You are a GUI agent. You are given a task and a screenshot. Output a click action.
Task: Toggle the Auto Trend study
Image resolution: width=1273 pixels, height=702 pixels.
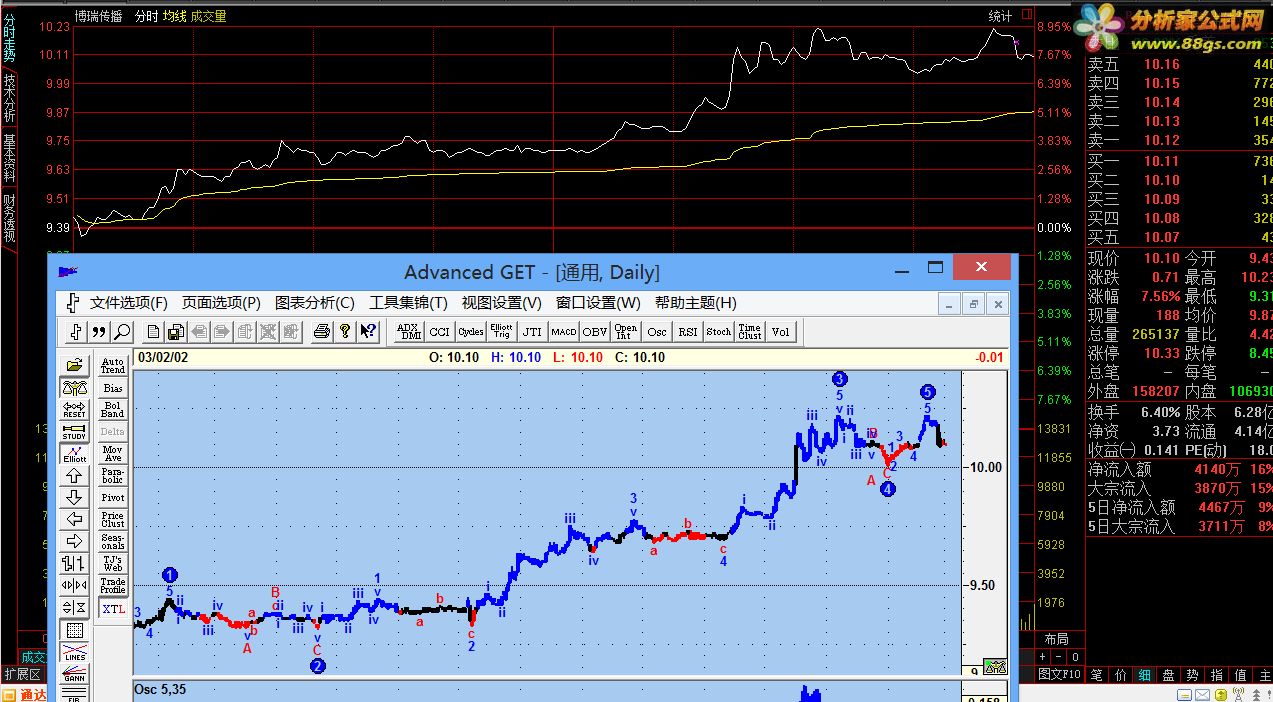click(113, 366)
